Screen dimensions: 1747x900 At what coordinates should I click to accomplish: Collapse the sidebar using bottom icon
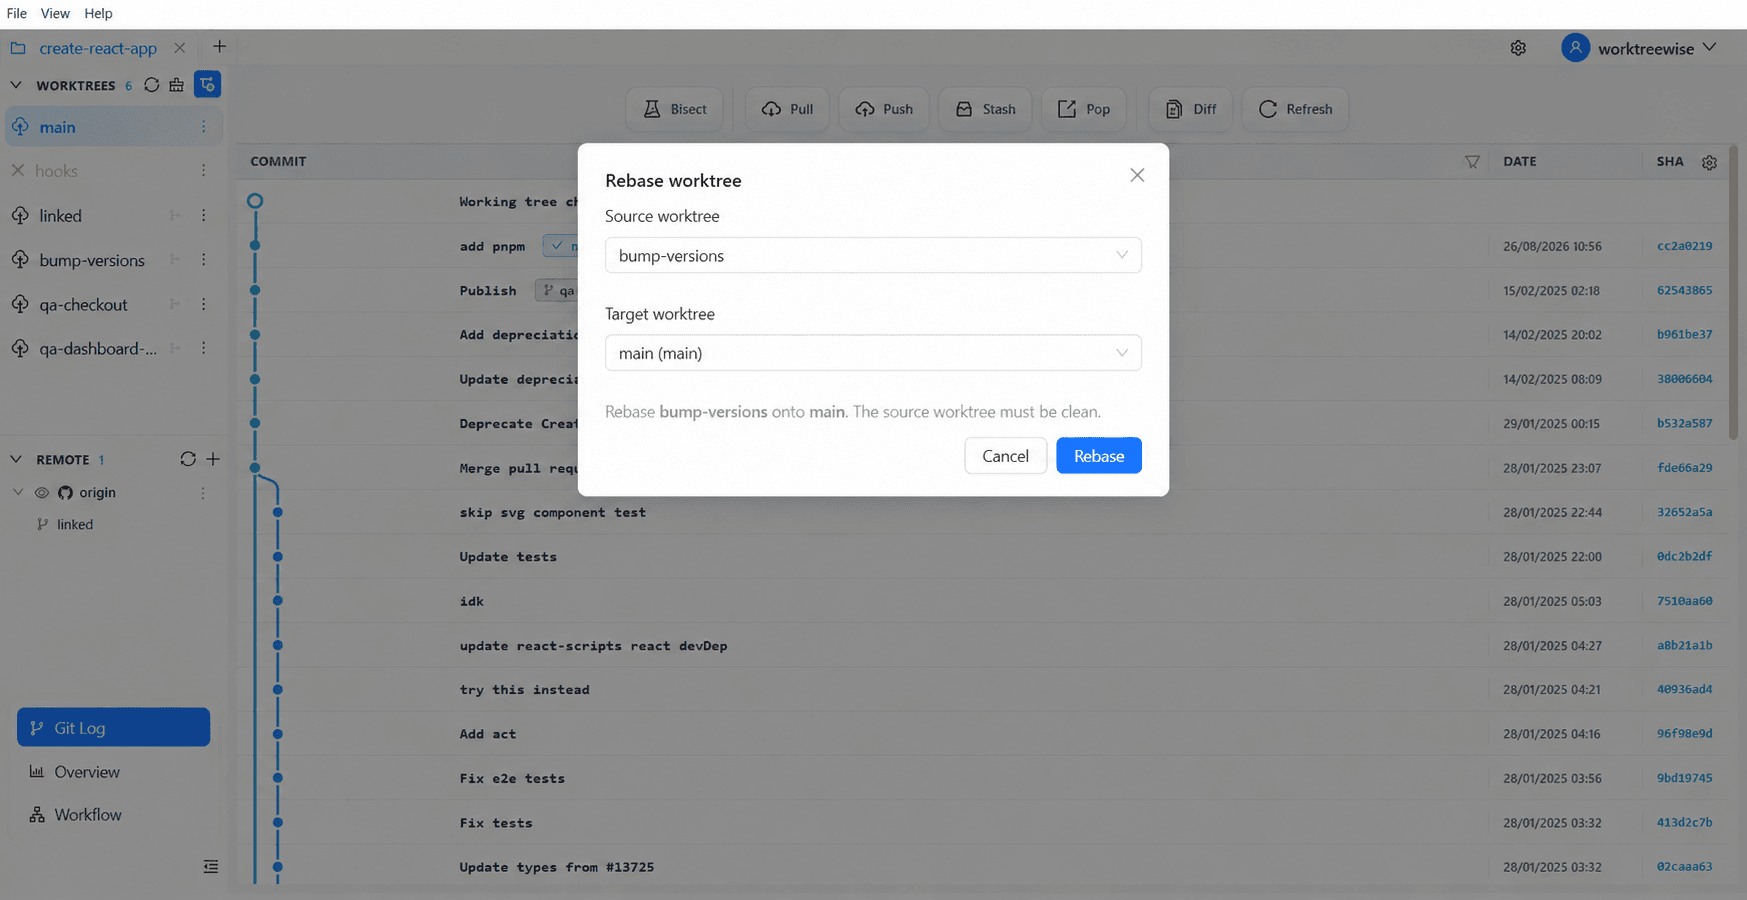pyautogui.click(x=210, y=867)
